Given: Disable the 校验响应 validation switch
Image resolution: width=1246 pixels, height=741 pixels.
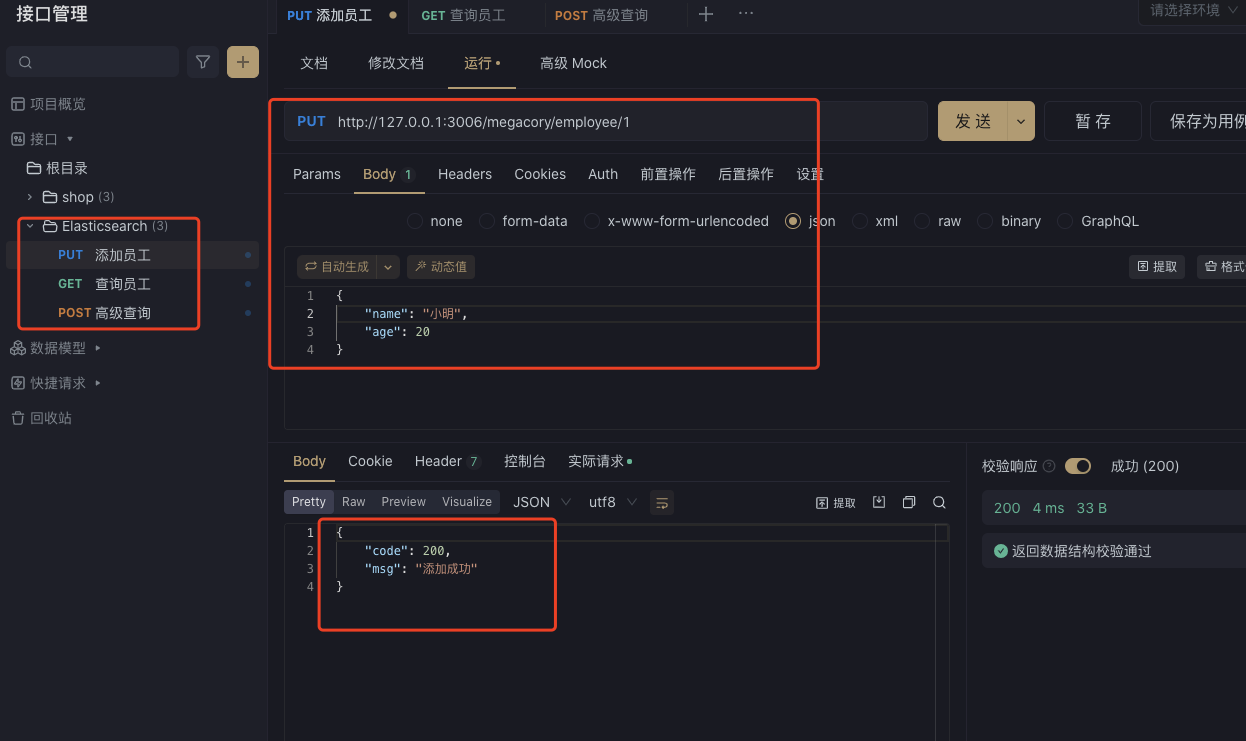Looking at the screenshot, I should click(x=1078, y=465).
